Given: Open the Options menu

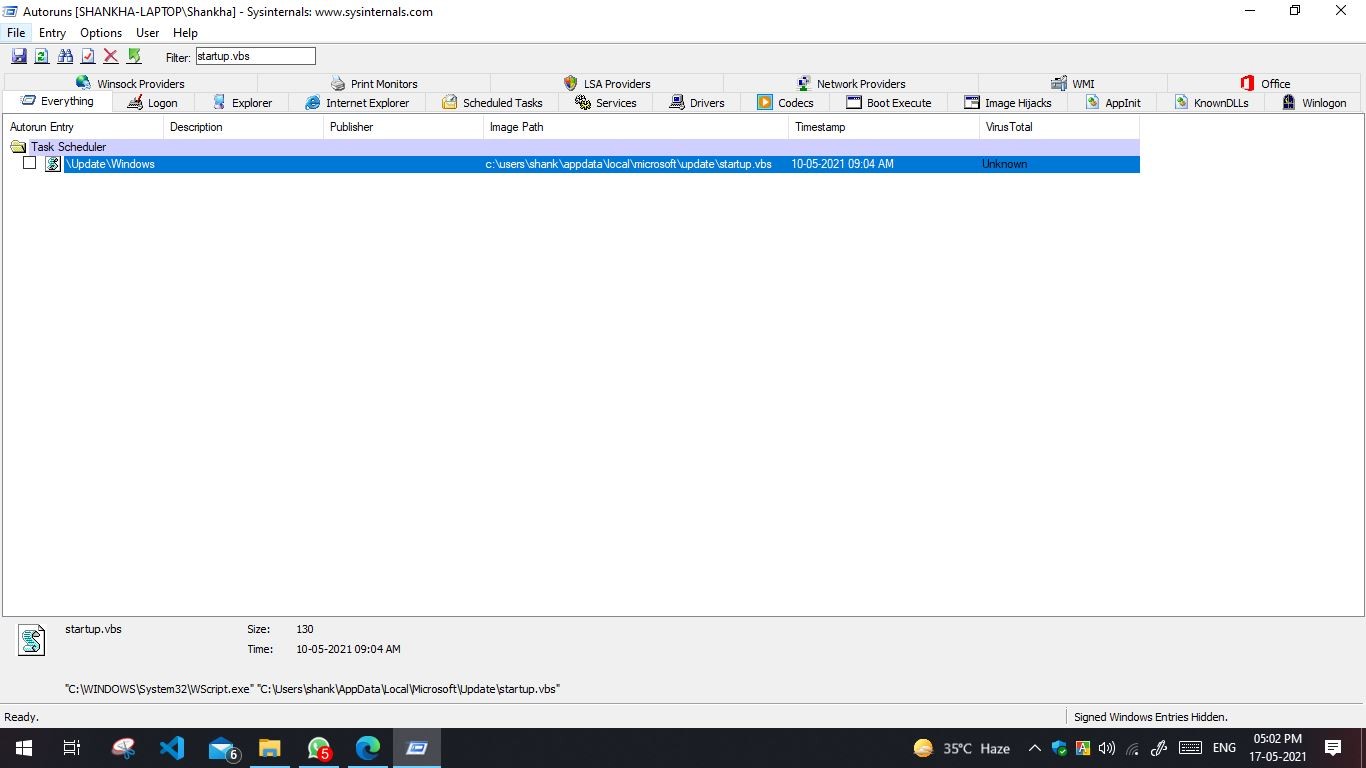Looking at the screenshot, I should click(100, 32).
